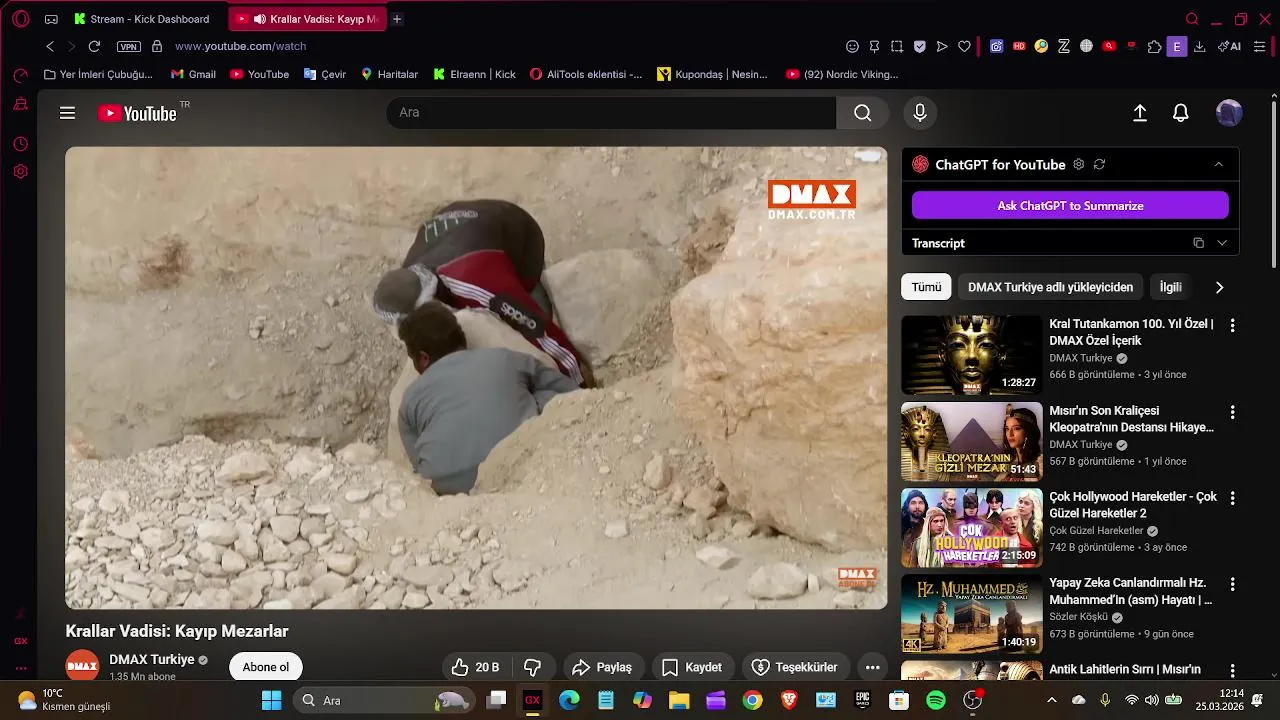Open Hz. Muhammed AI video thumbnail
1280x720 pixels.
click(971, 614)
